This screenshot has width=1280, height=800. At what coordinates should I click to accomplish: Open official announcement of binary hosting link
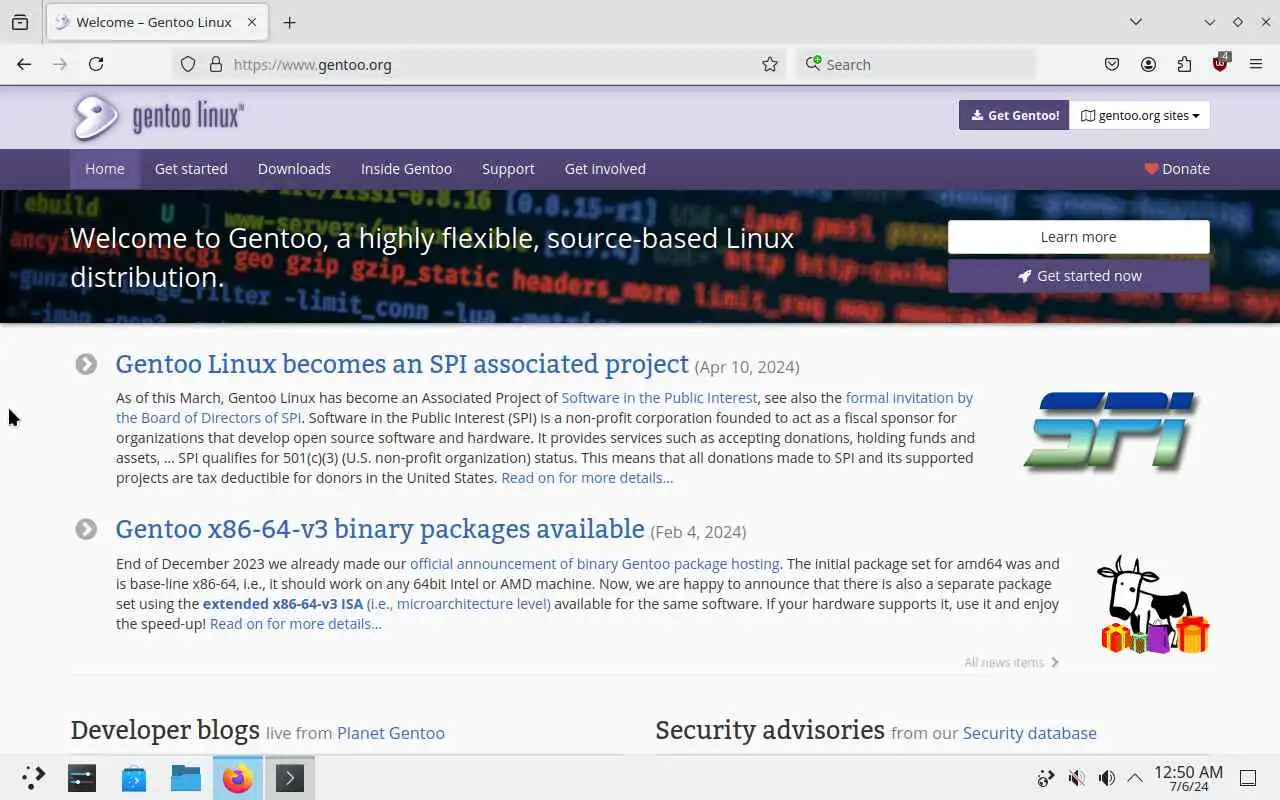(595, 564)
